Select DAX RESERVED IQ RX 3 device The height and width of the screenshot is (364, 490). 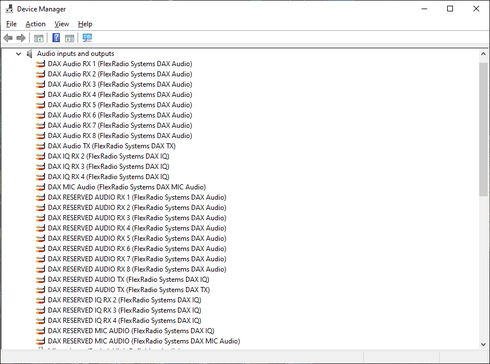click(124, 310)
